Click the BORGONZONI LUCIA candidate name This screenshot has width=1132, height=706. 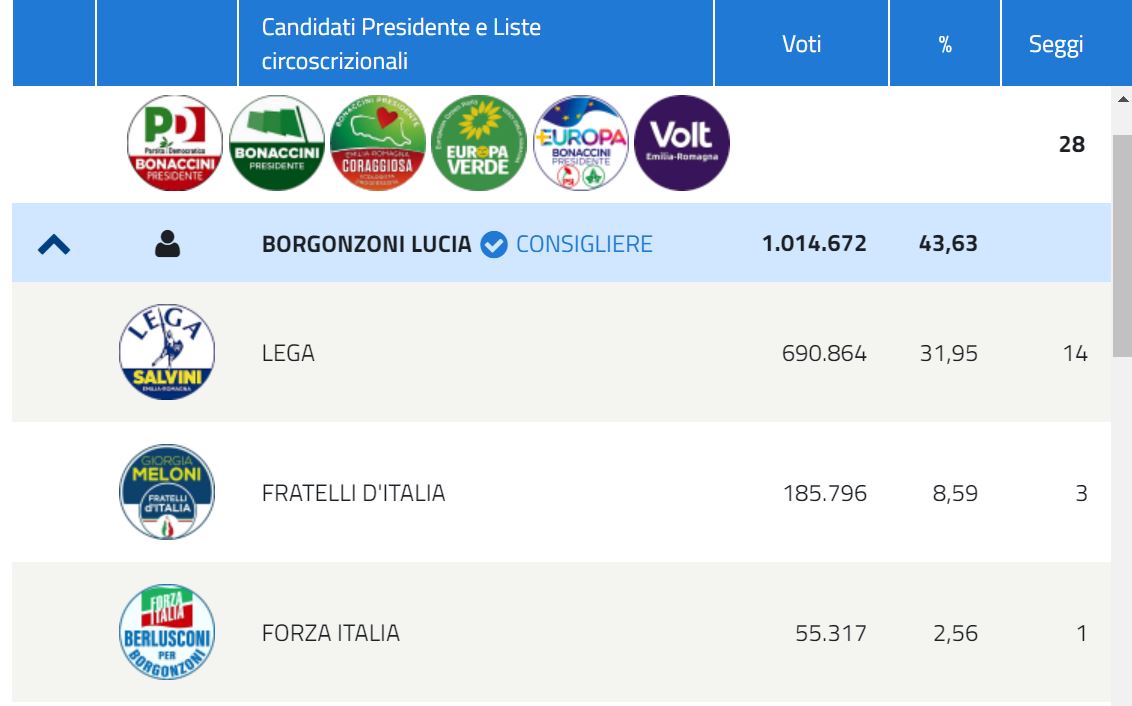tap(367, 244)
